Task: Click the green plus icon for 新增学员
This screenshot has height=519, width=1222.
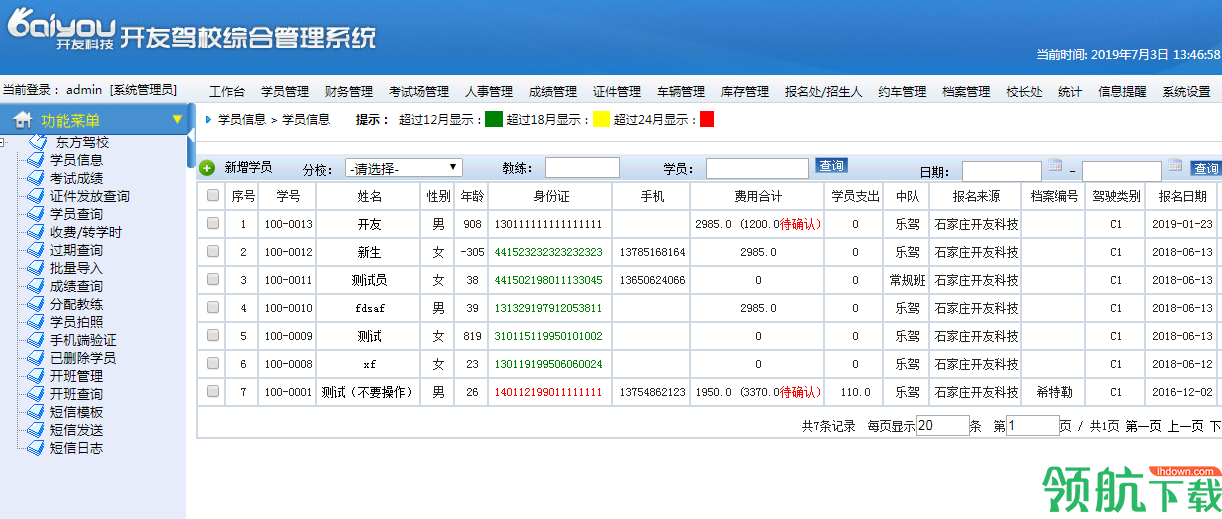Action: click(x=207, y=168)
